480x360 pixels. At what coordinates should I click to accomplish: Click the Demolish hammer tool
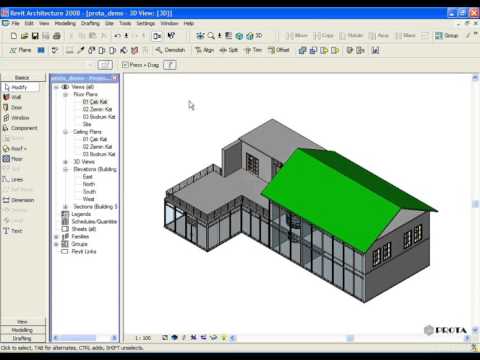pyautogui.click(x=170, y=50)
